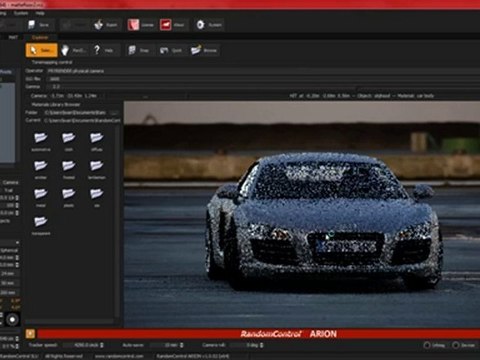Click the material browser vertical scrollbar
Screen dimensions: 480x360
click(x=117, y=222)
